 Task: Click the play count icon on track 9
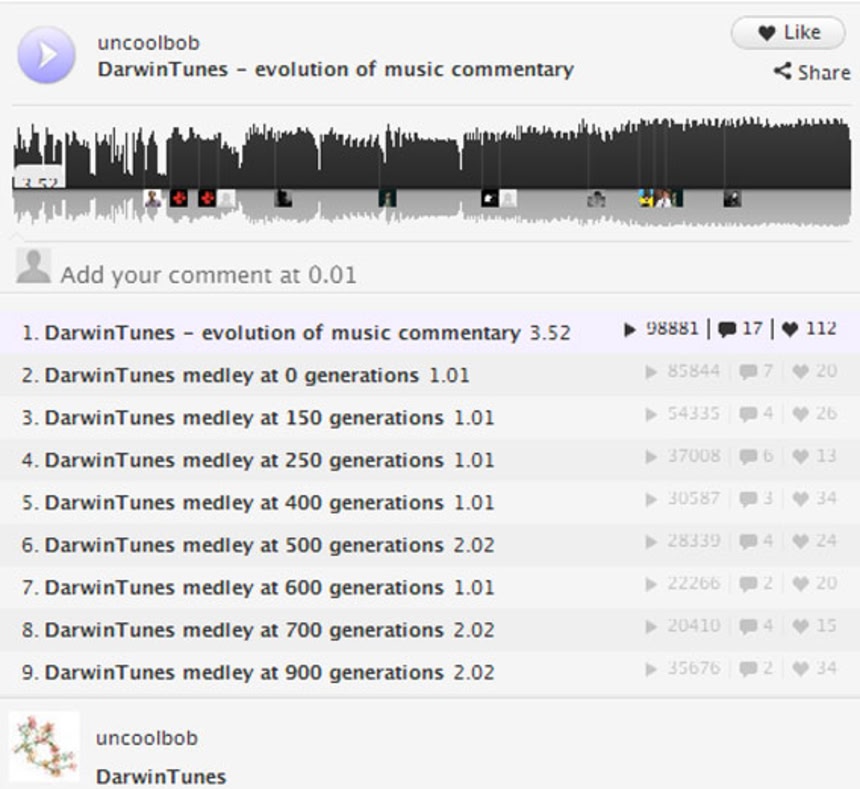(x=651, y=669)
